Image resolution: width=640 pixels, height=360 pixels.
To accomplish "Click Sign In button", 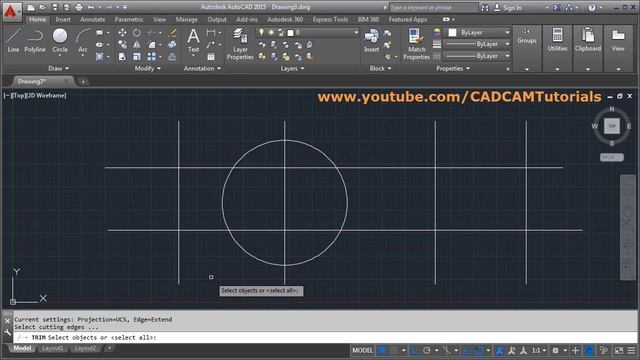I will (508, 7).
